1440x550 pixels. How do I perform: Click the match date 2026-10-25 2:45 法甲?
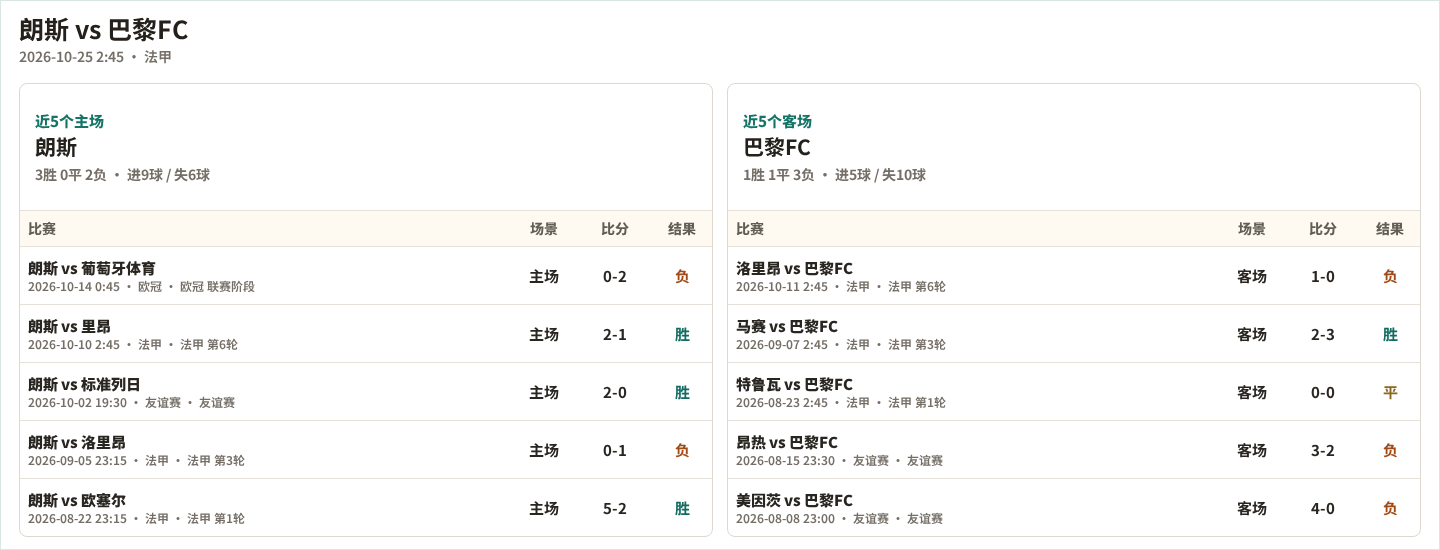pos(95,57)
